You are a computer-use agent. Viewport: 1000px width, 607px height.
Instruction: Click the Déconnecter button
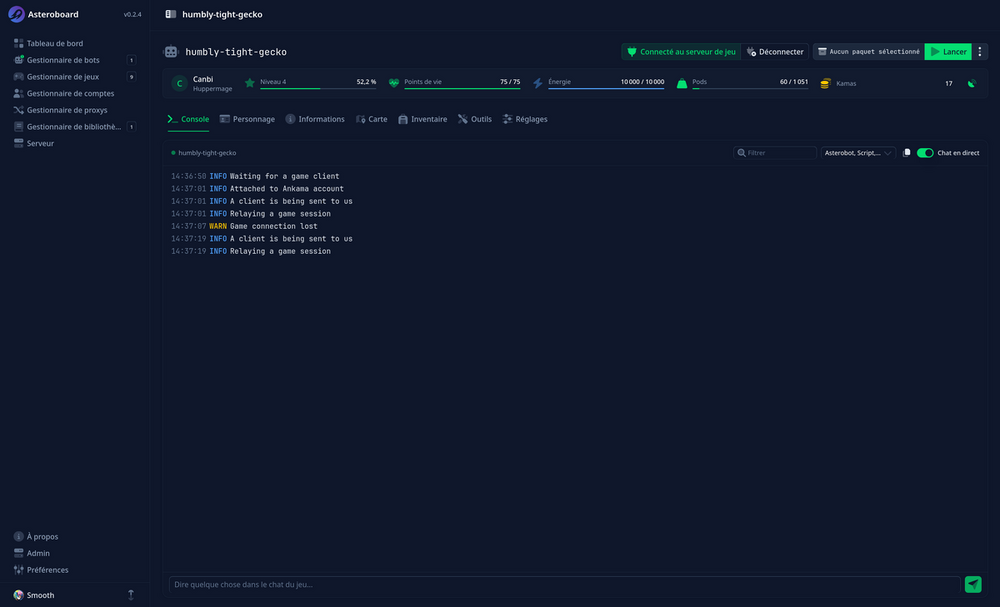click(775, 52)
